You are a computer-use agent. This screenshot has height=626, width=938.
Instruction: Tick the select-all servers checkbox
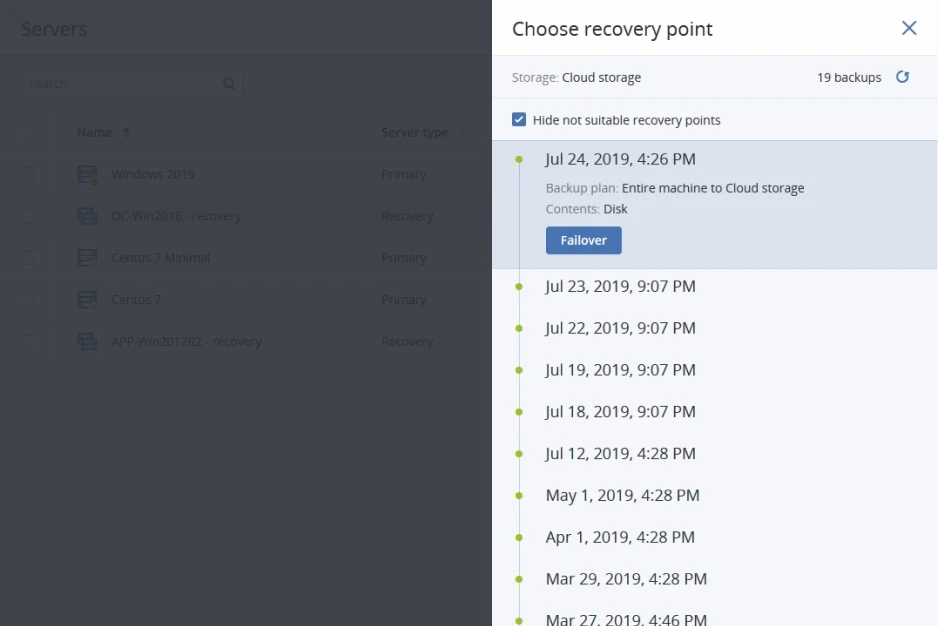coord(28,132)
